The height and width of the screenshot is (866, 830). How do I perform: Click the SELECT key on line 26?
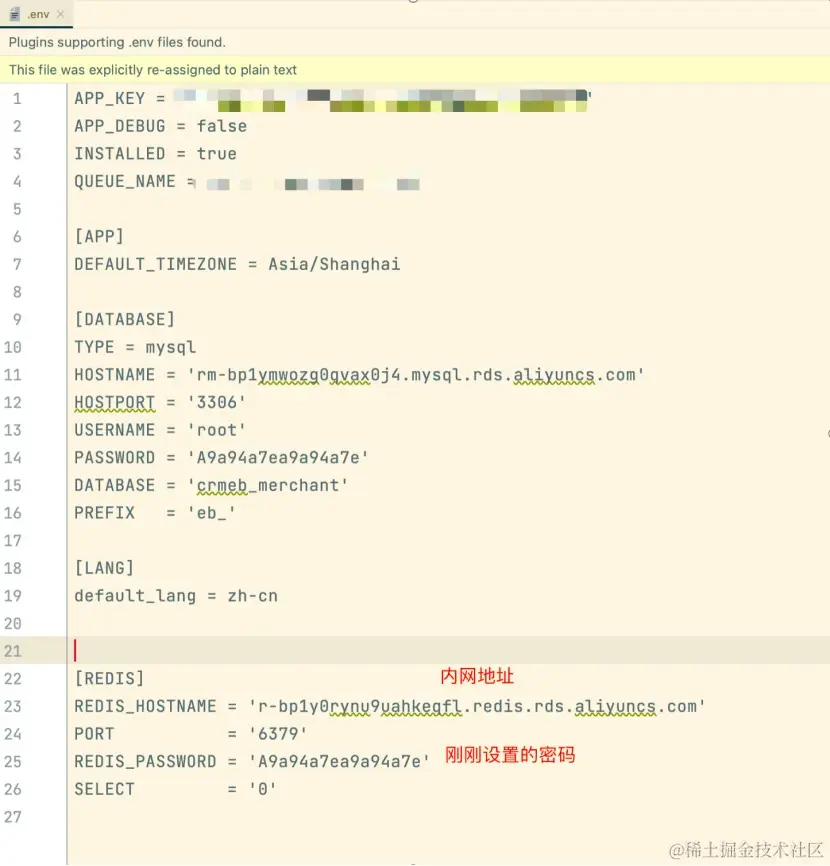[x=104, y=789]
